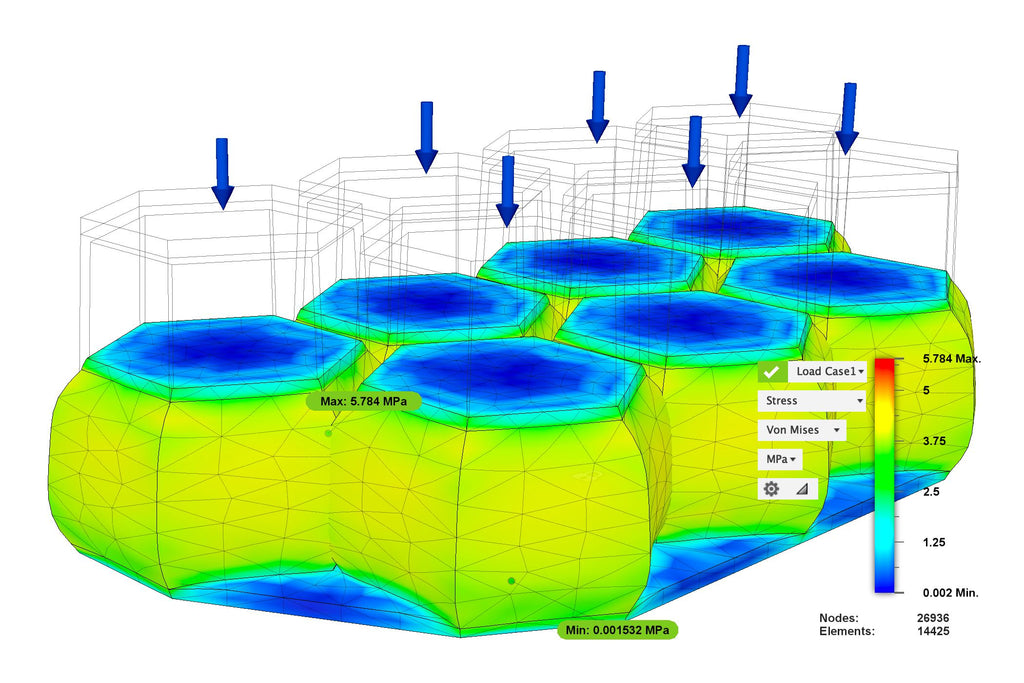This screenshot has width=1024, height=683.
Task: Click the 3.75 tick on legend scale
Action: [x=938, y=441]
